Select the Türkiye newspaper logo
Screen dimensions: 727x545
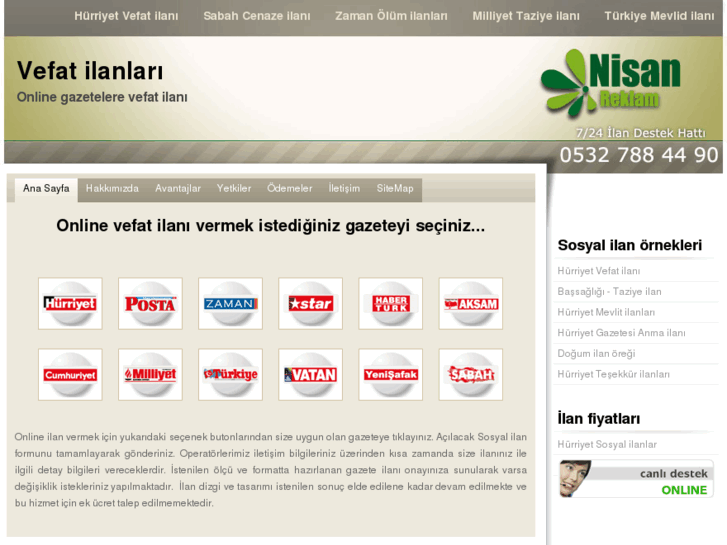click(230, 375)
